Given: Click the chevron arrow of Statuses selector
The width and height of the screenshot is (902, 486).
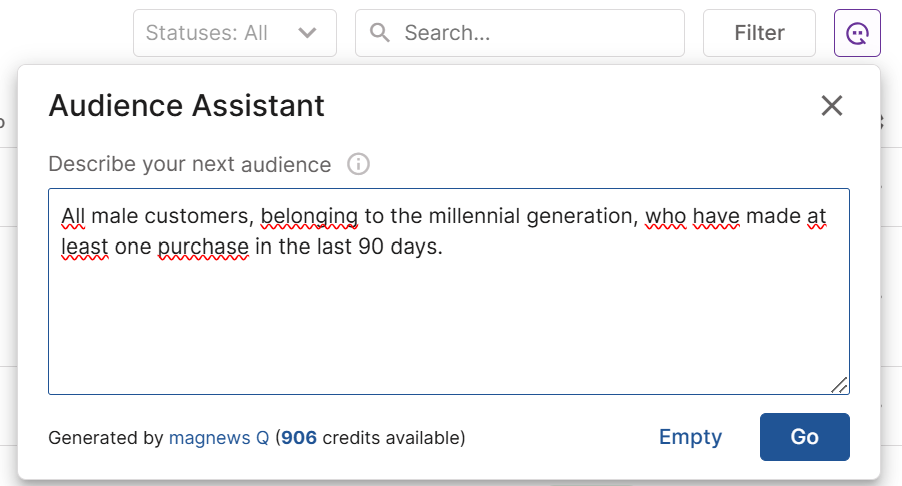Looking at the screenshot, I should click(307, 33).
